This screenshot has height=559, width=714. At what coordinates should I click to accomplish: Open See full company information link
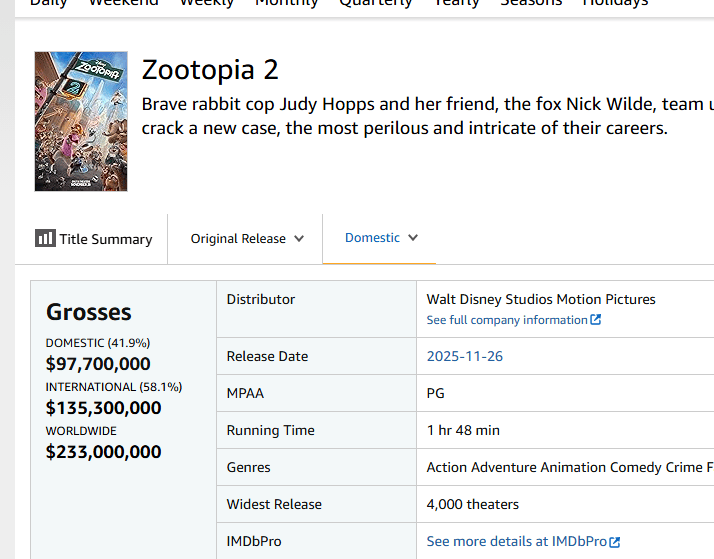point(507,320)
